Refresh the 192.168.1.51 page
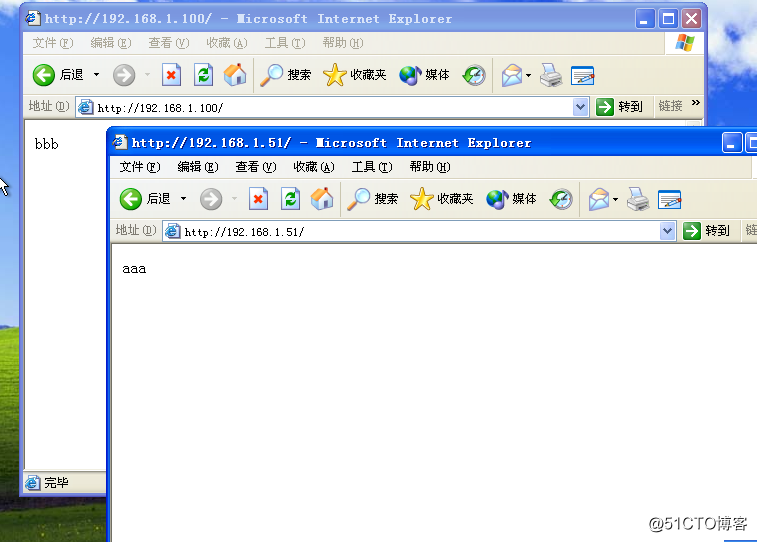Screen dimensions: 757x542 [x=290, y=199]
